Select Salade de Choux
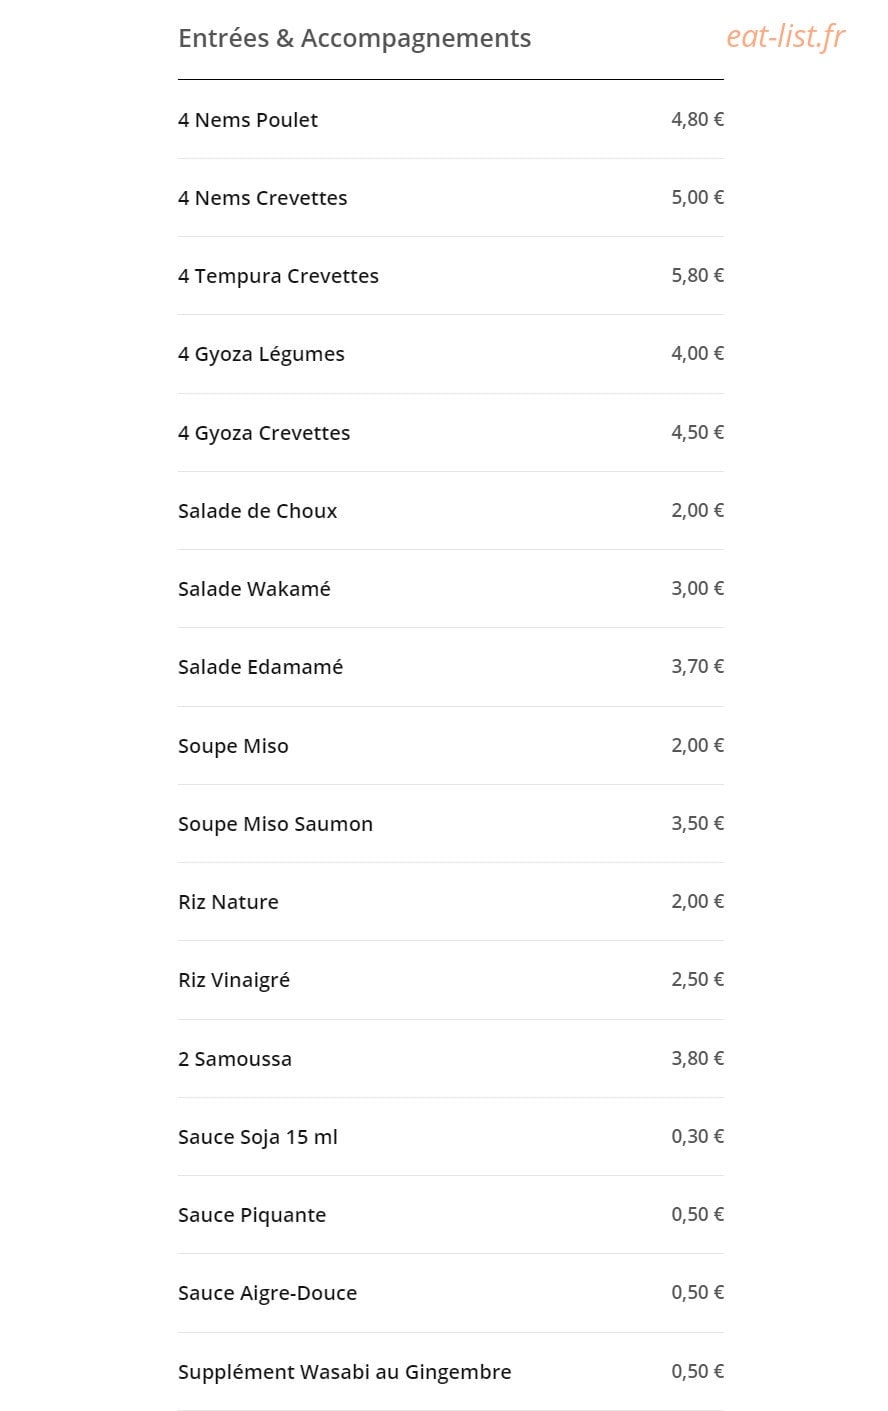 tap(450, 510)
